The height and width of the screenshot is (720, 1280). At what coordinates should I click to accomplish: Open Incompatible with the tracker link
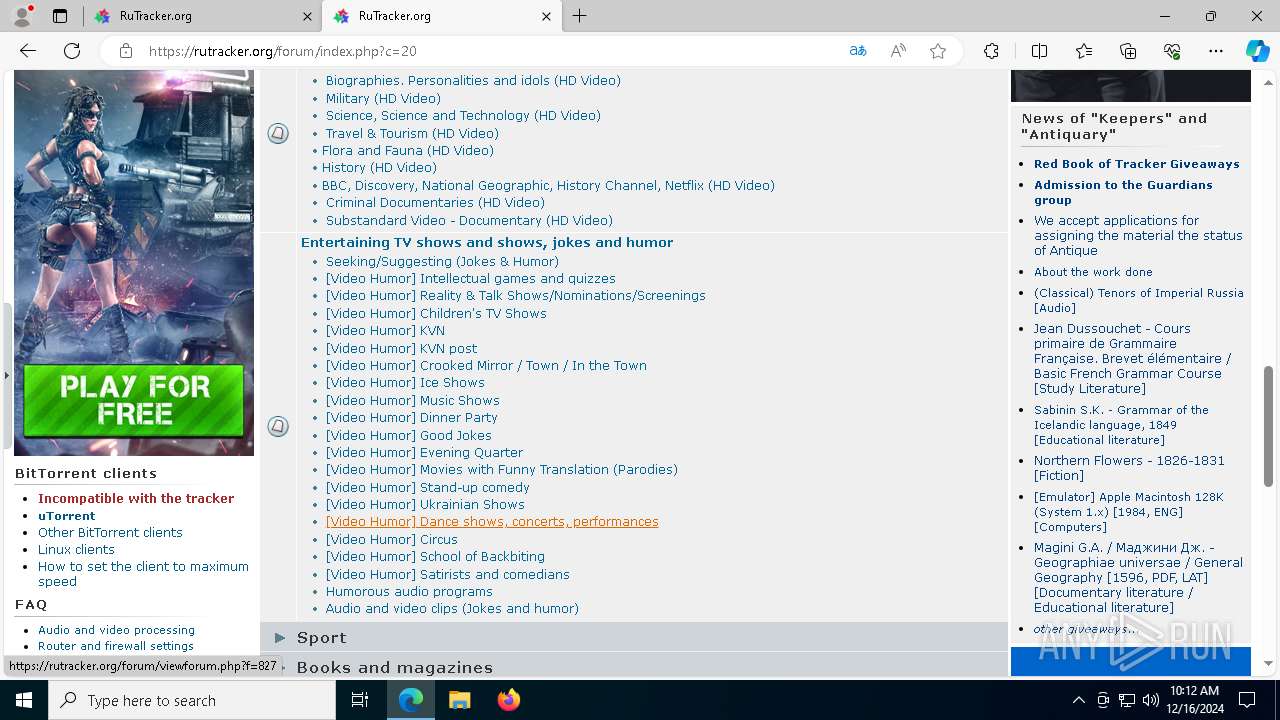coord(136,498)
